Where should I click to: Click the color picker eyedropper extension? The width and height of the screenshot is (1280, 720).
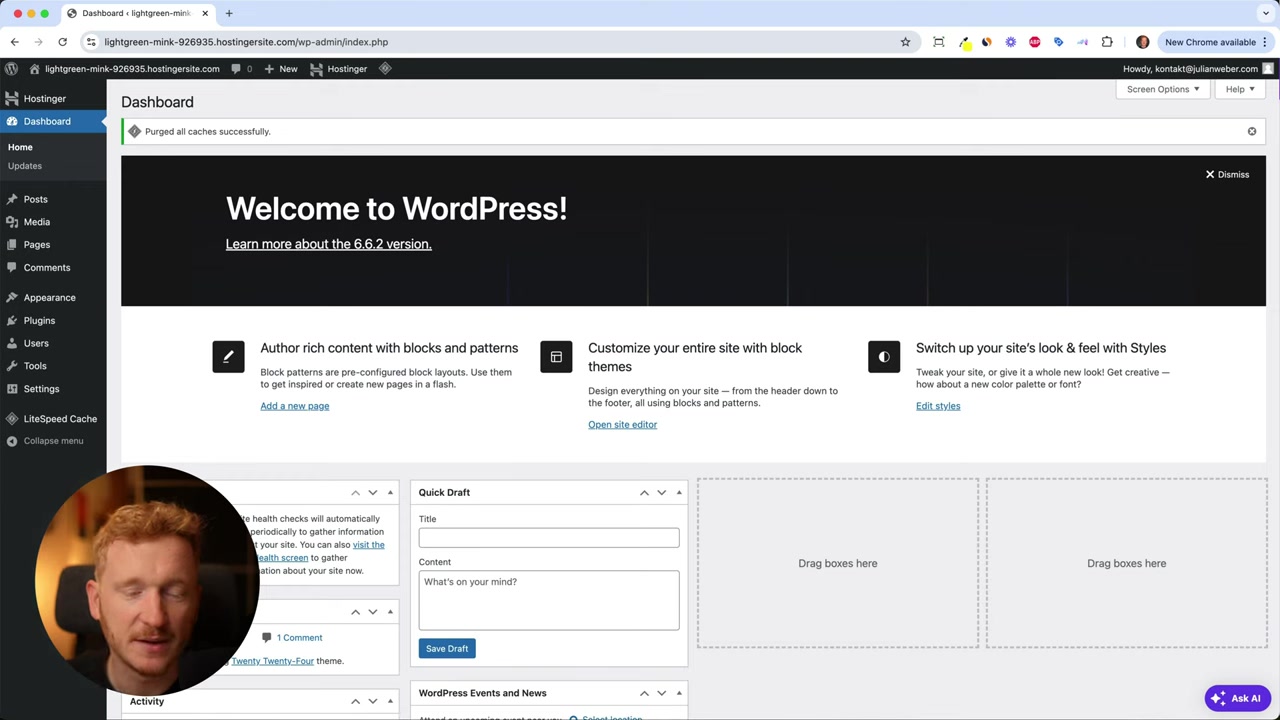tap(964, 42)
